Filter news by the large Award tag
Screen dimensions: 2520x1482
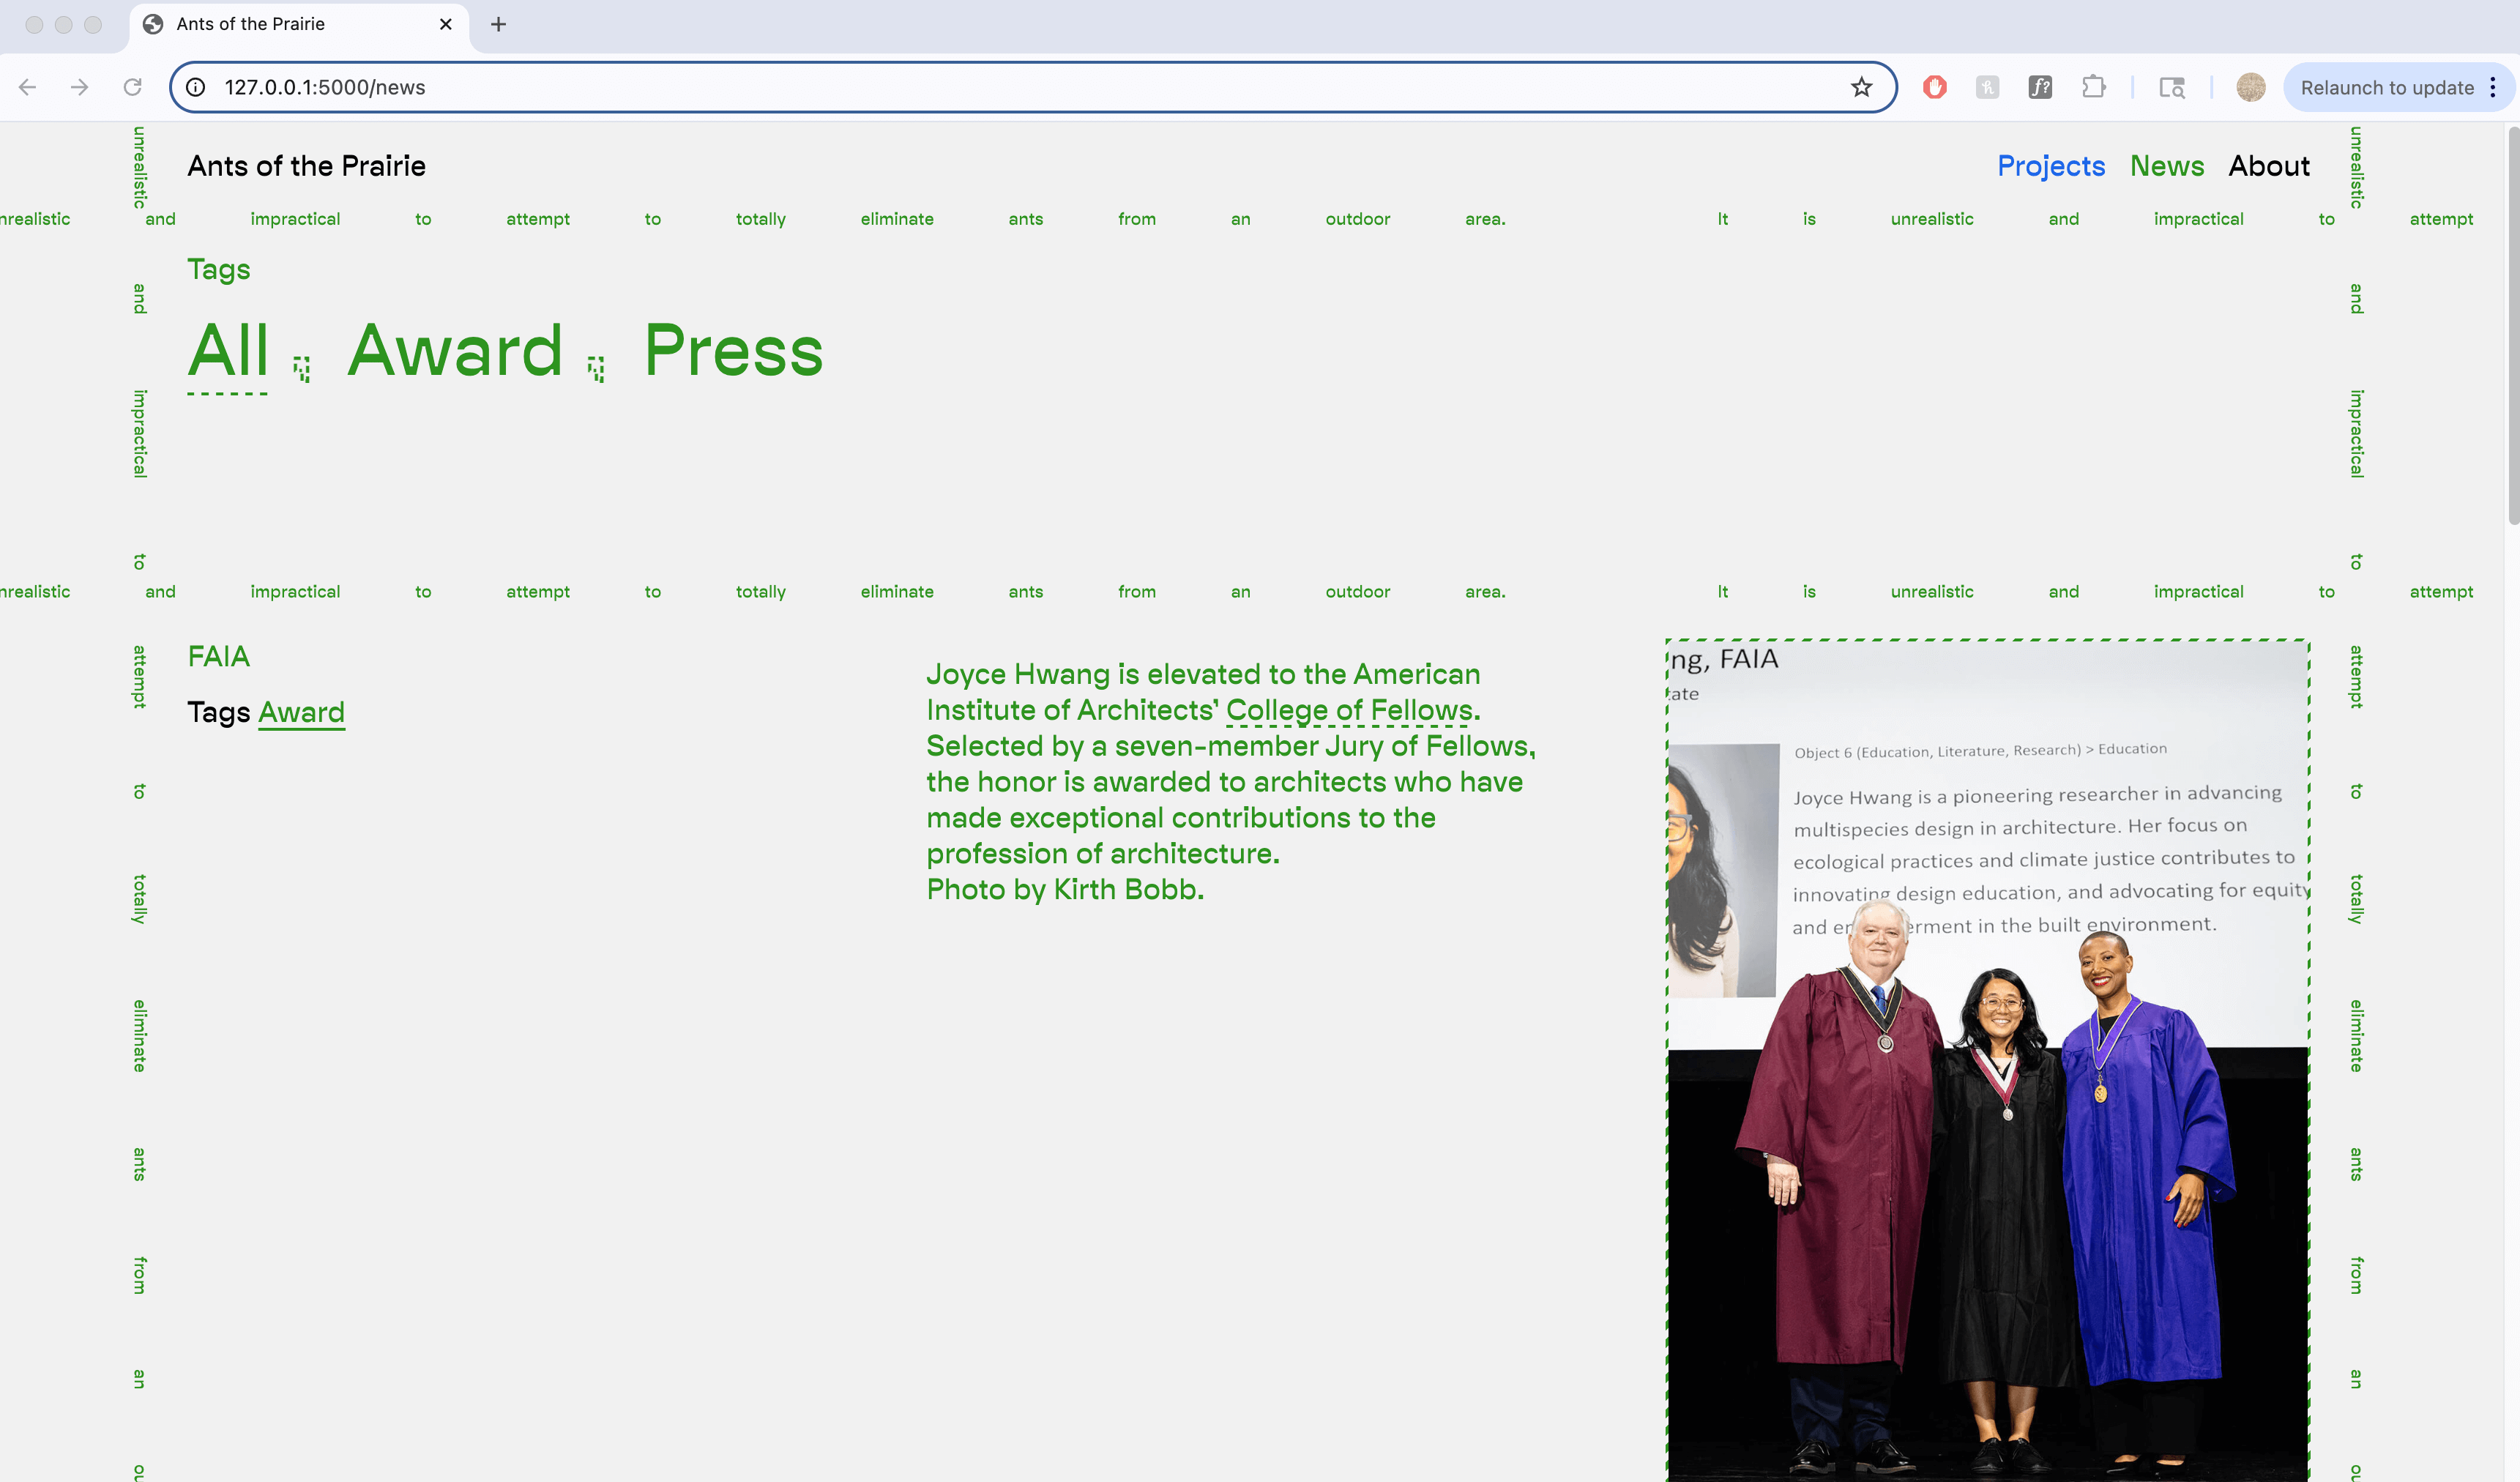455,351
